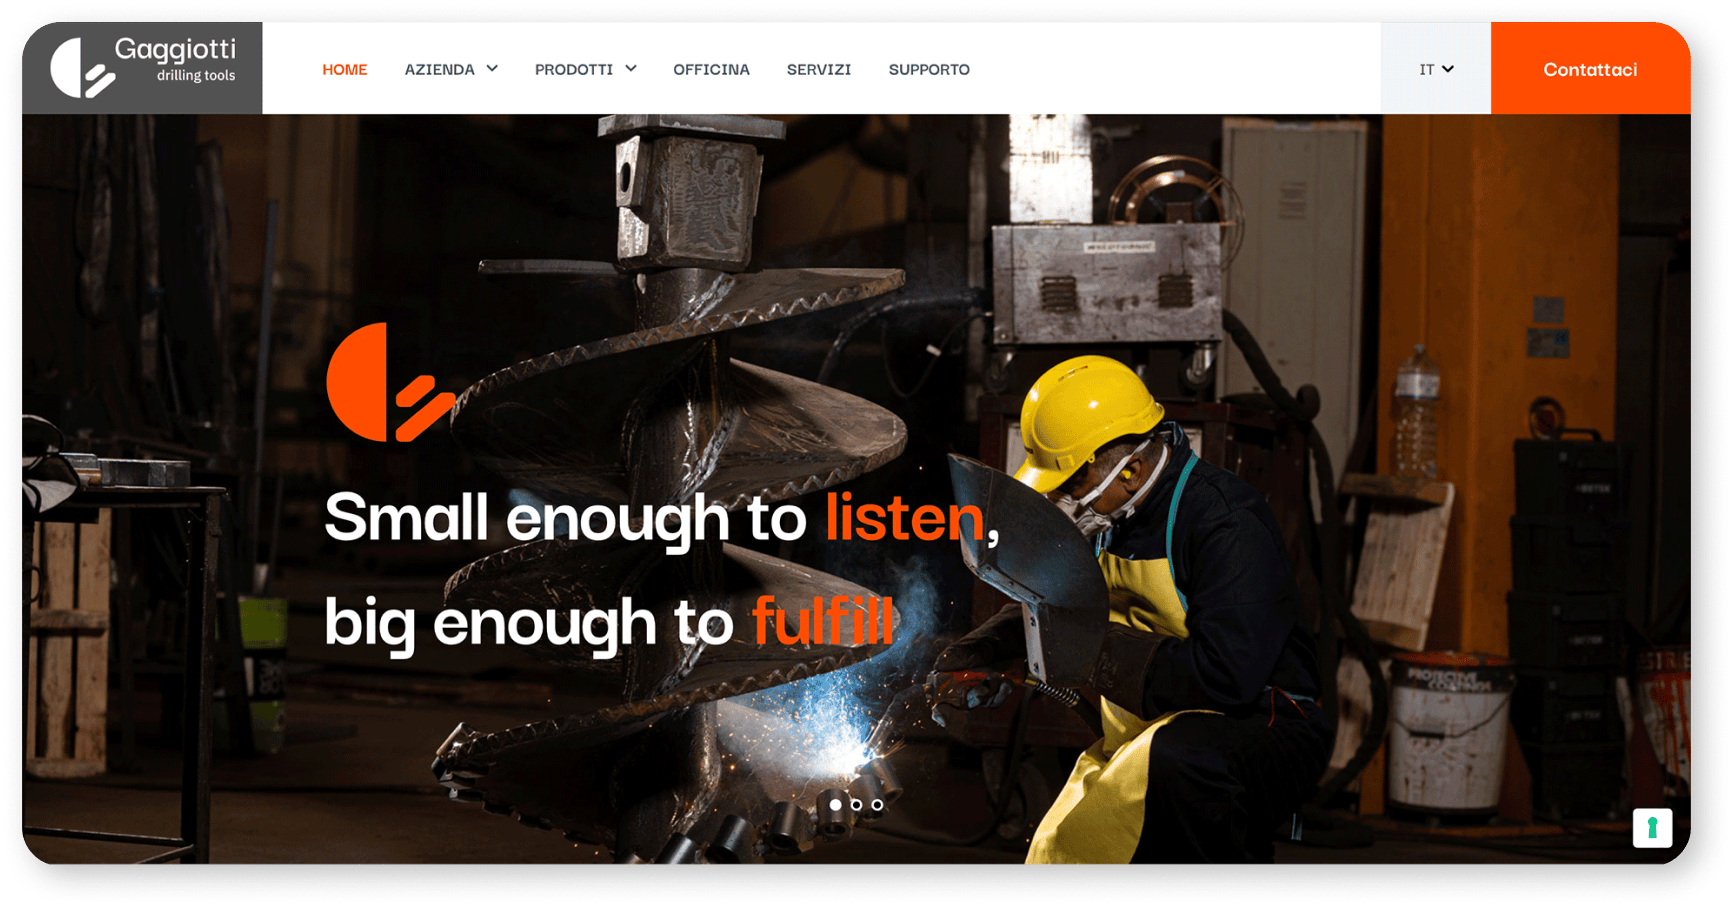Click the orange Contattaci button

pyautogui.click(x=1590, y=68)
